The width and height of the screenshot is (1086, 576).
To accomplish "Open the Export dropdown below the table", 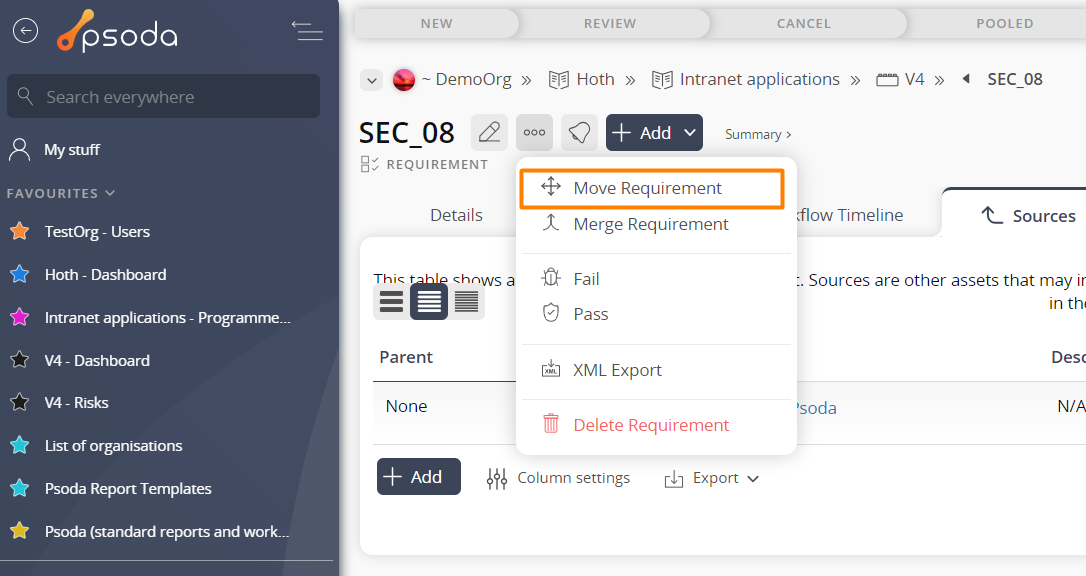I will [712, 478].
